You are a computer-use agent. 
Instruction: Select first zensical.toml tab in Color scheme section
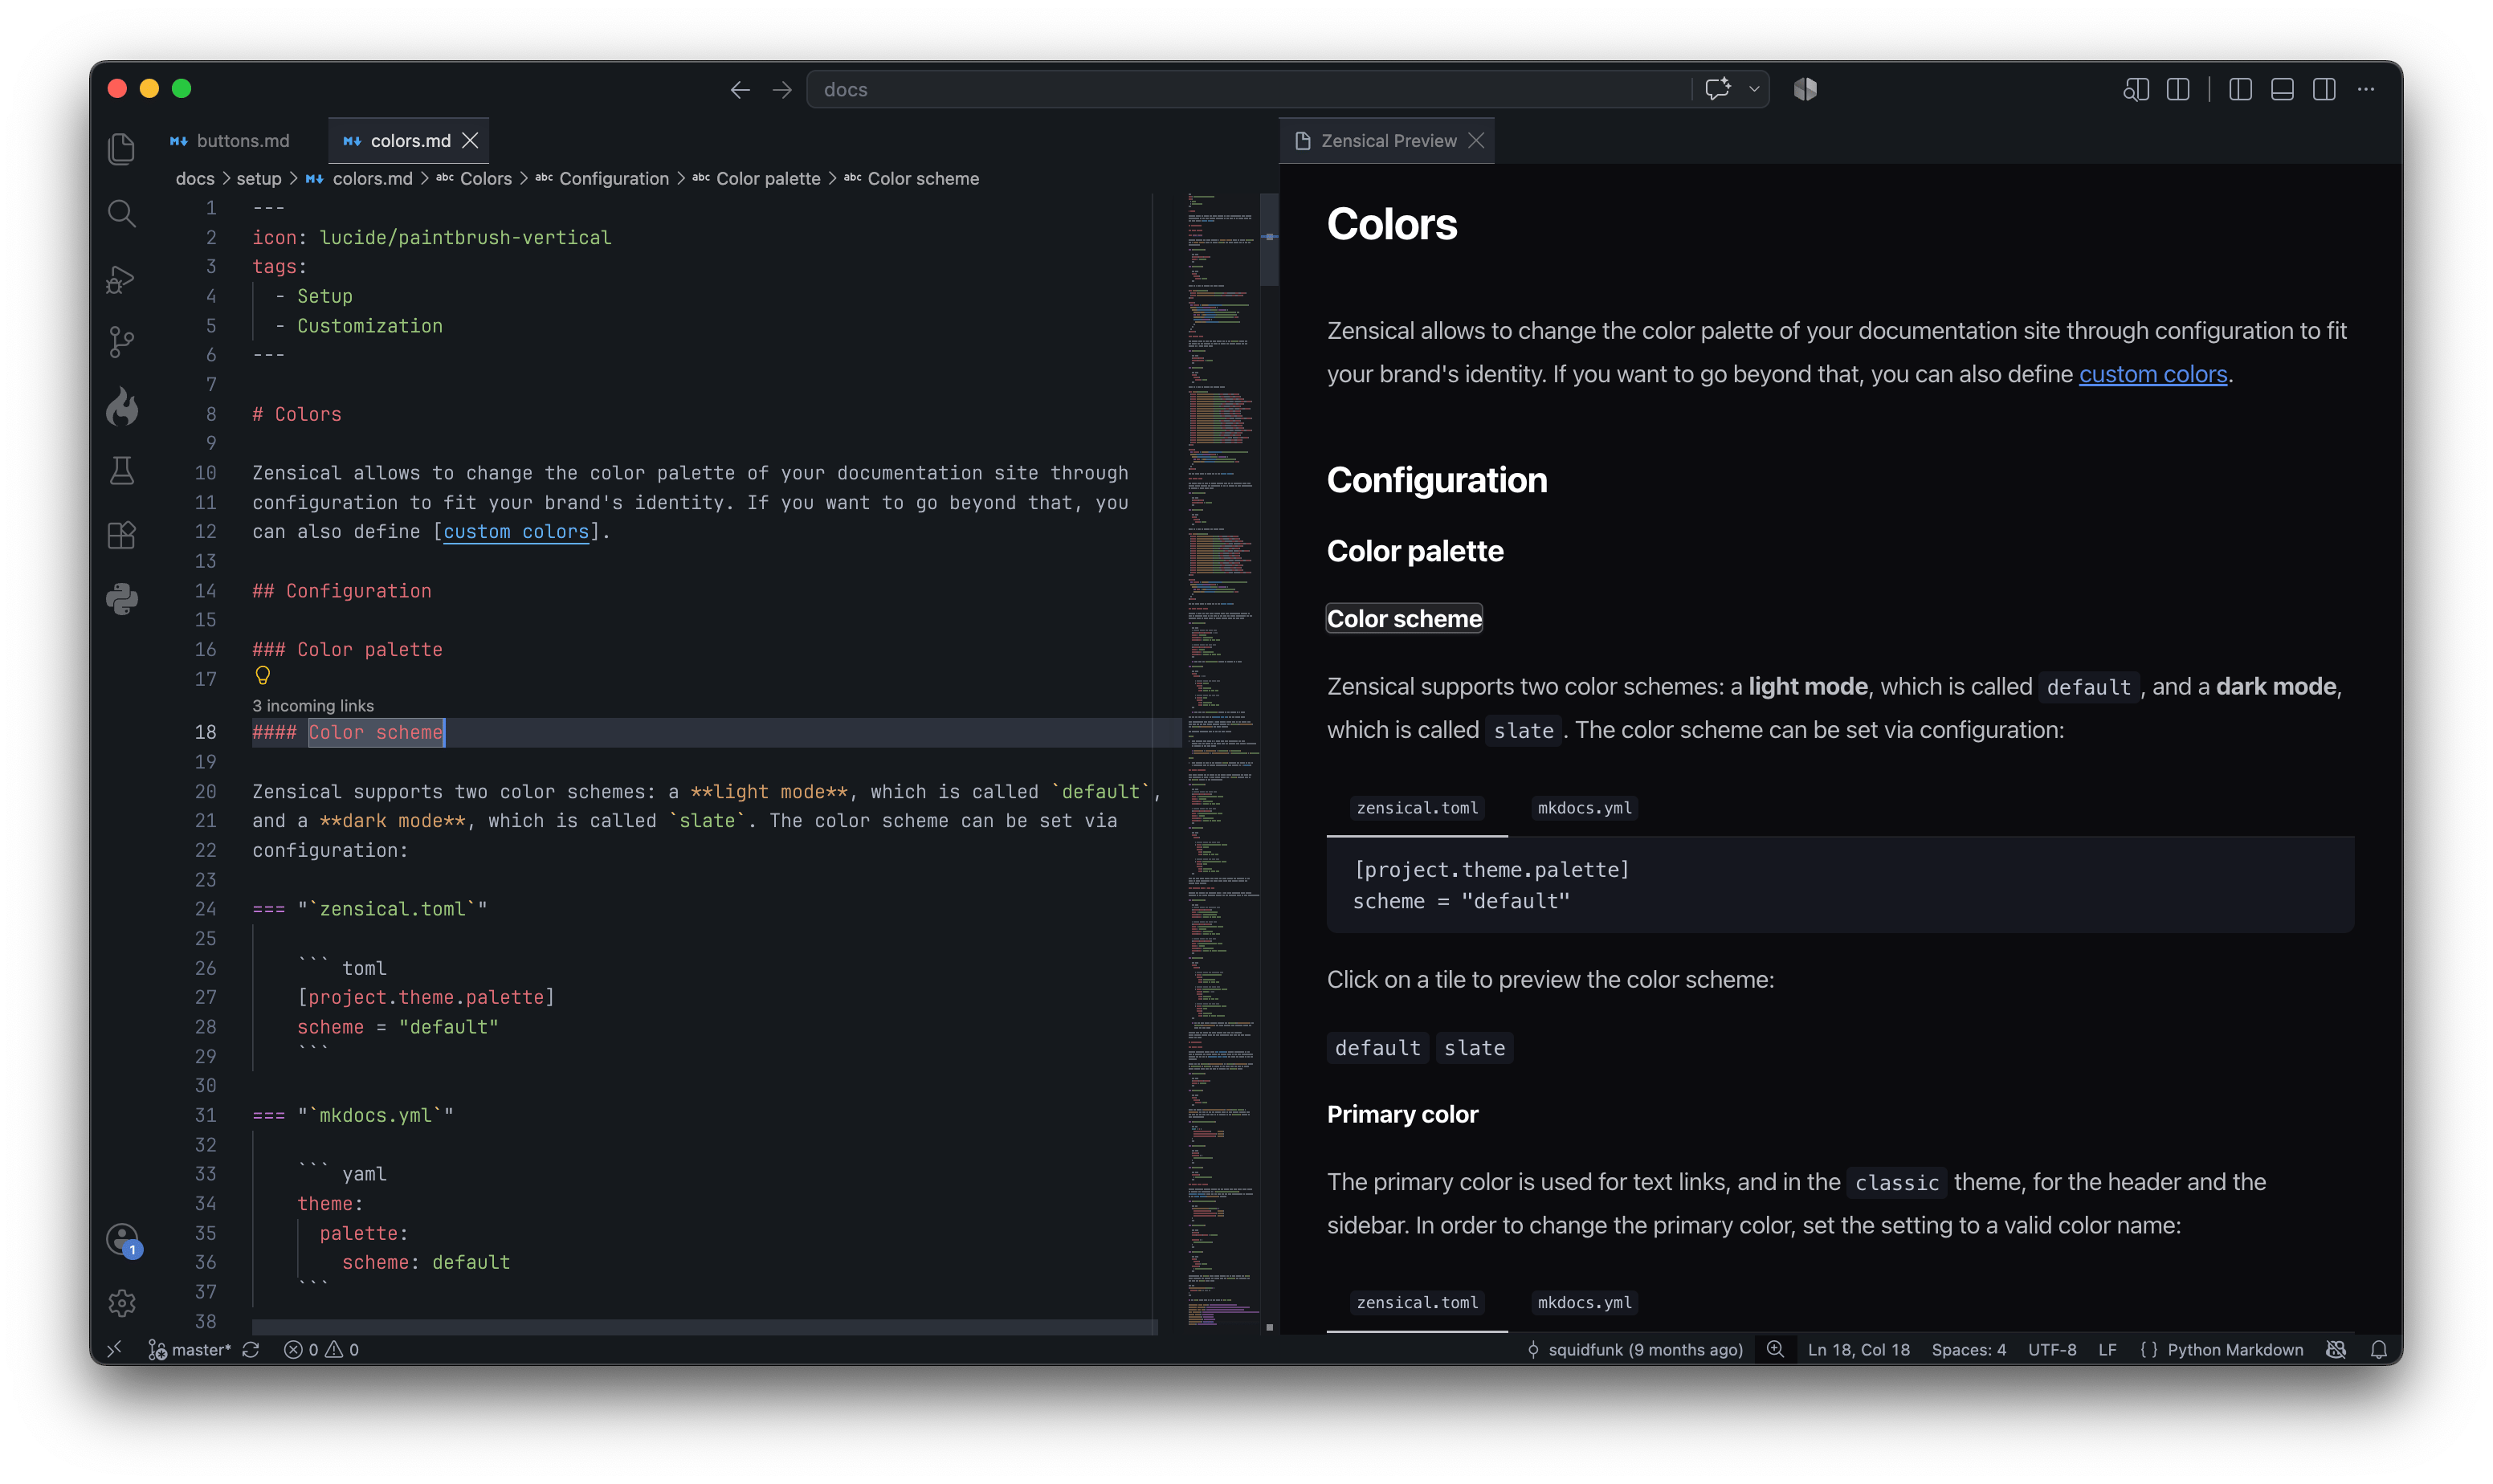[x=1417, y=808]
